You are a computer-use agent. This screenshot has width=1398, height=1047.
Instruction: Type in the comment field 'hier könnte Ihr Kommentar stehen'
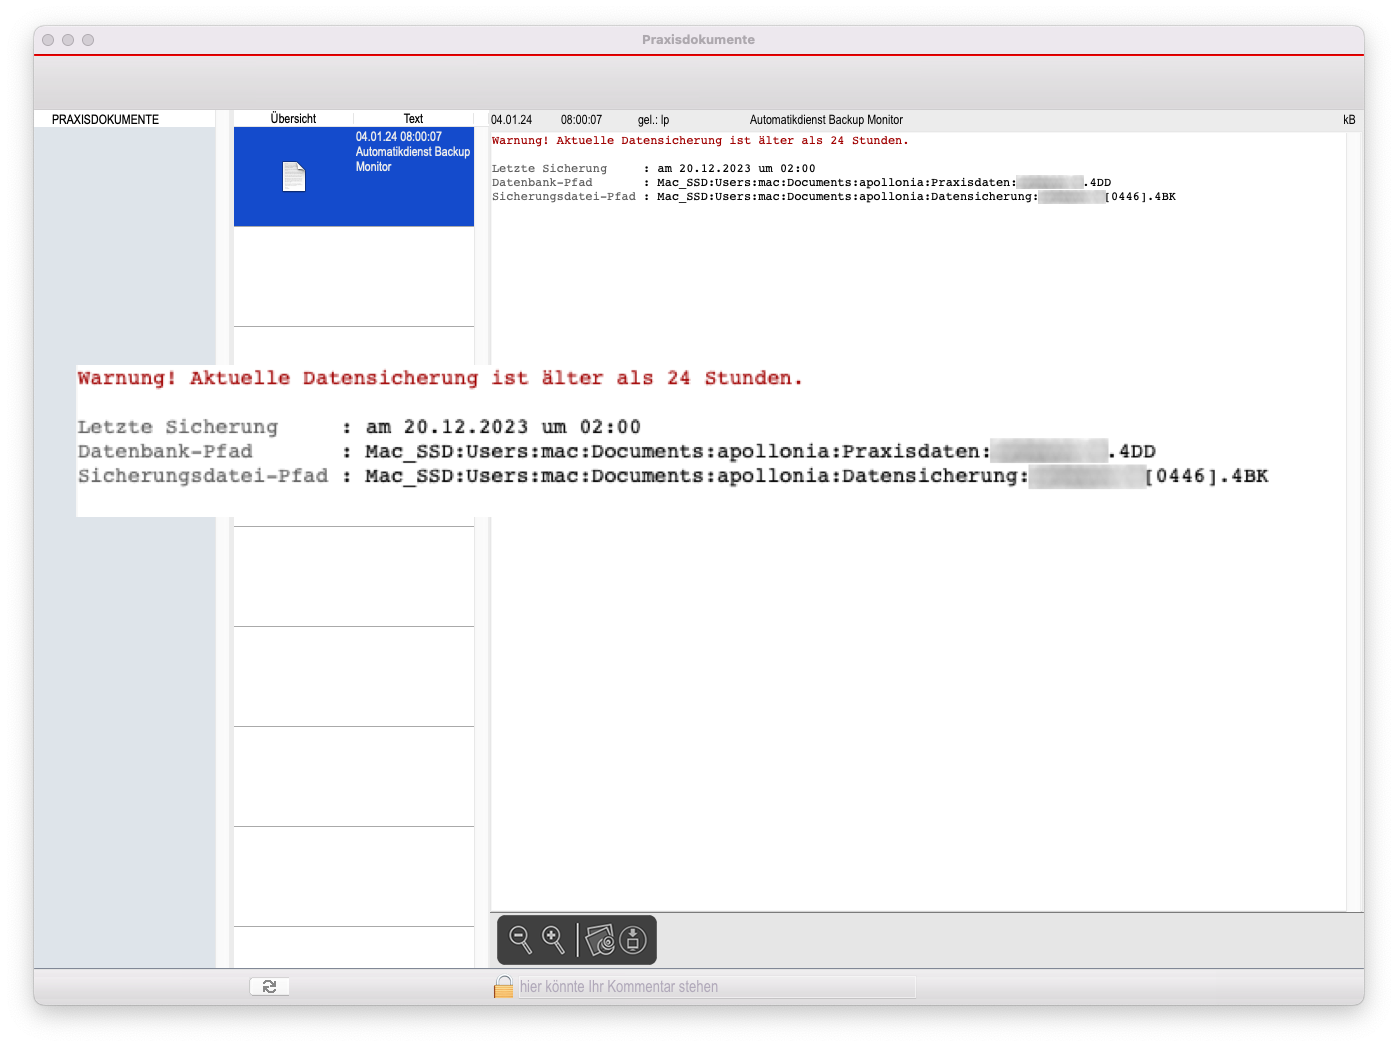pos(715,987)
